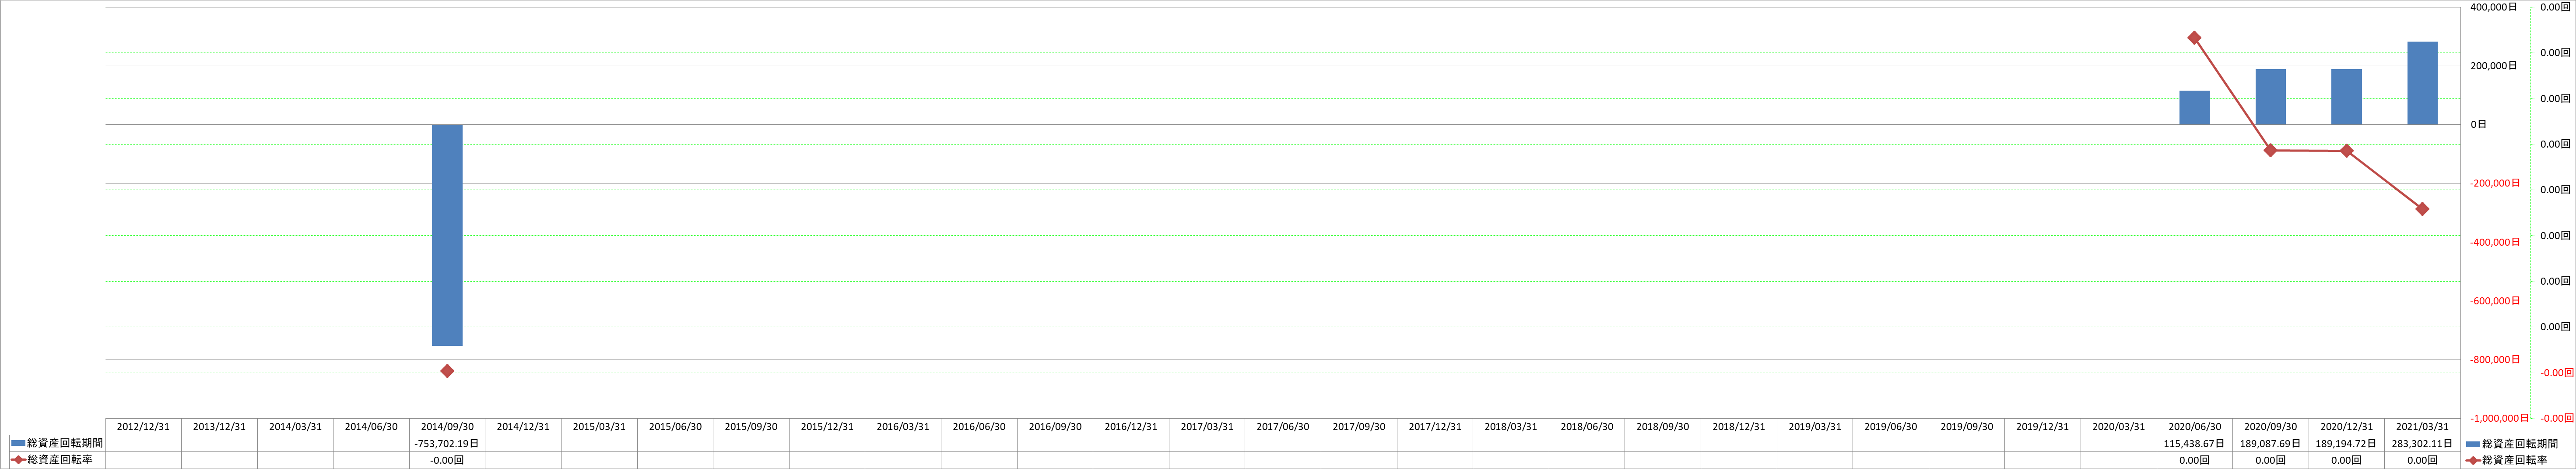Click the 2020/06/30 date header
Viewport: 2576px width, 469px height.
2195,427
